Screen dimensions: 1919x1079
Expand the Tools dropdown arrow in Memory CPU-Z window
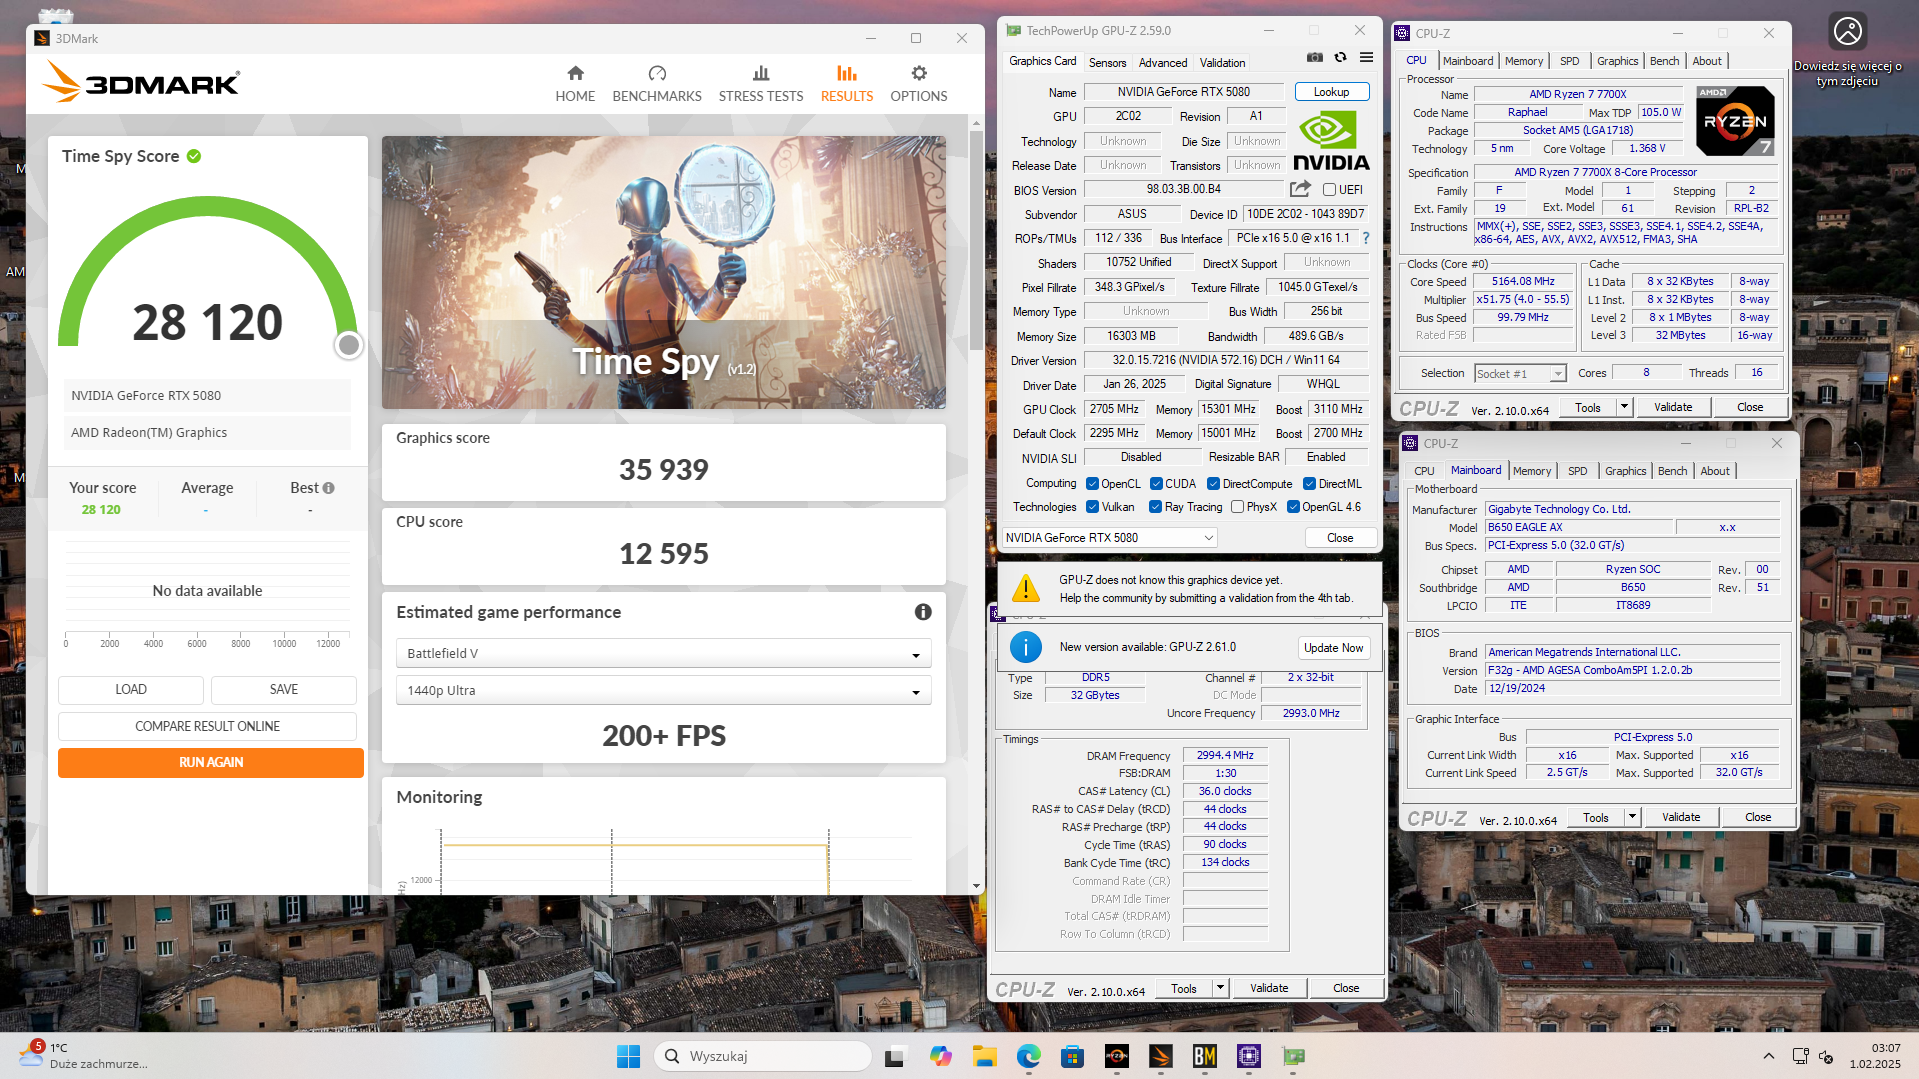(1220, 988)
